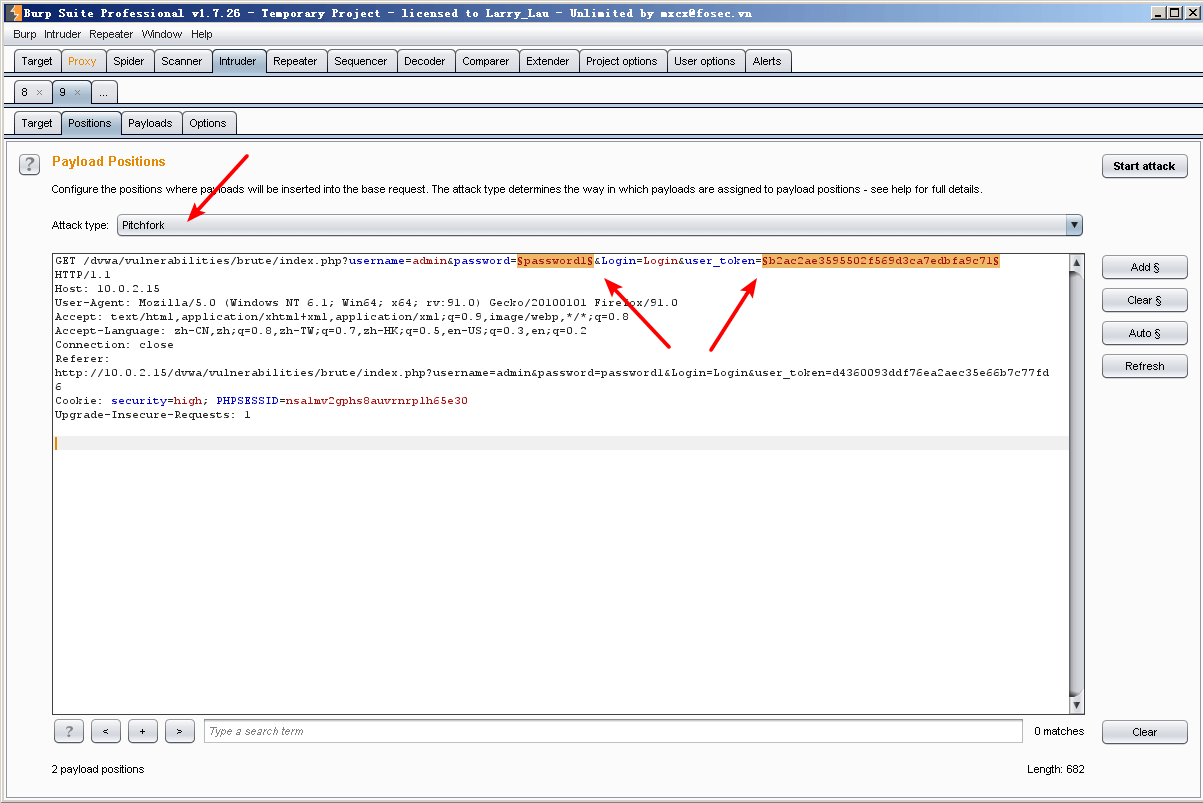The image size is (1203, 803).
Task: Click the search term input field
Action: [x=613, y=731]
